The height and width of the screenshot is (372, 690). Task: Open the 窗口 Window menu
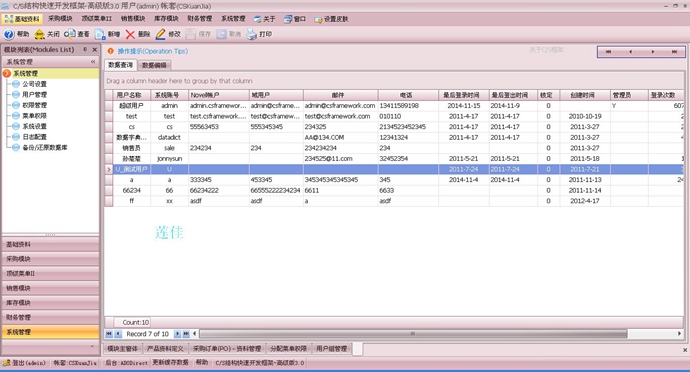tap(295, 19)
